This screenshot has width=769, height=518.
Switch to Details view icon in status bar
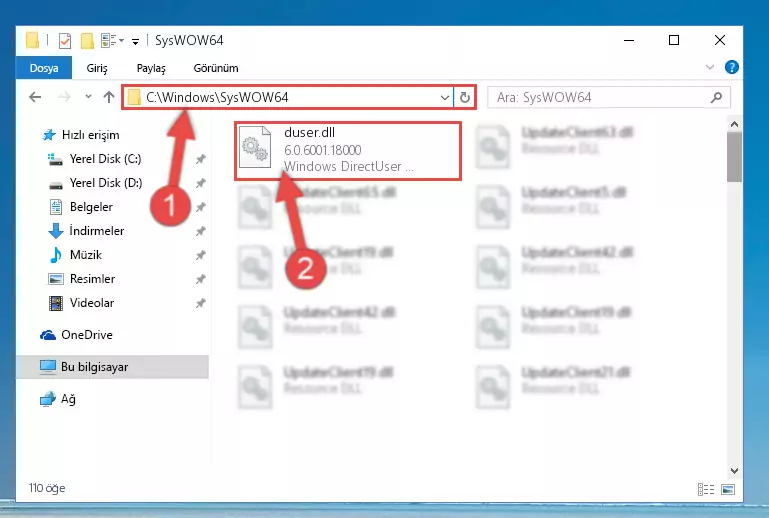[706, 489]
